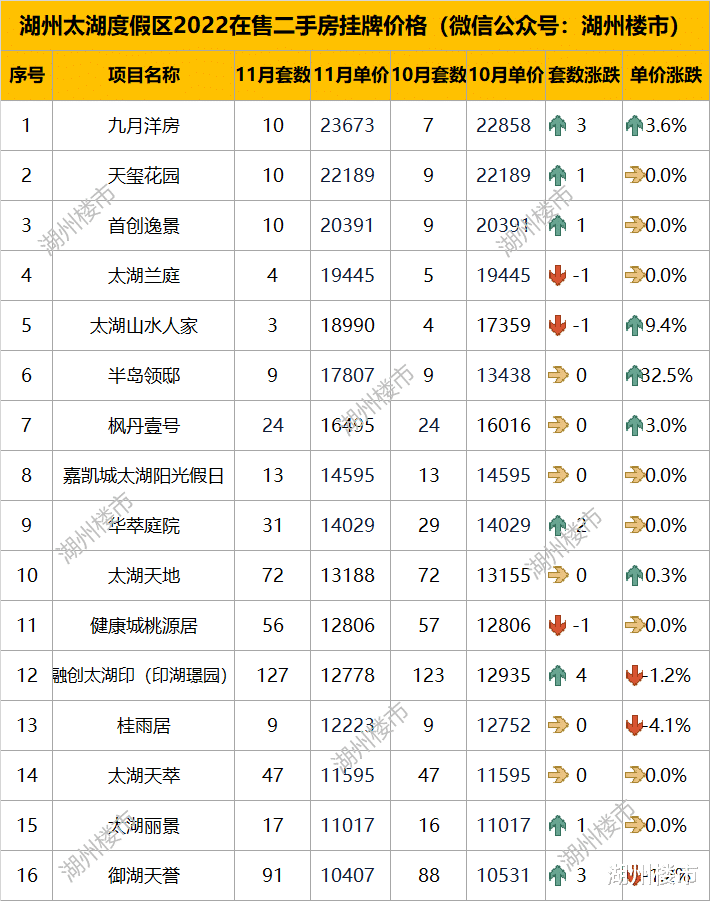Click November price 10407
Image resolution: width=710 pixels, height=901 pixels.
coord(348,875)
